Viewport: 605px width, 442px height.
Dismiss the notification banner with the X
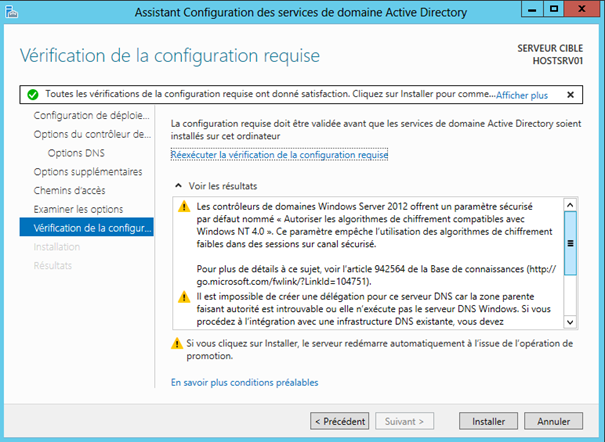(570, 95)
